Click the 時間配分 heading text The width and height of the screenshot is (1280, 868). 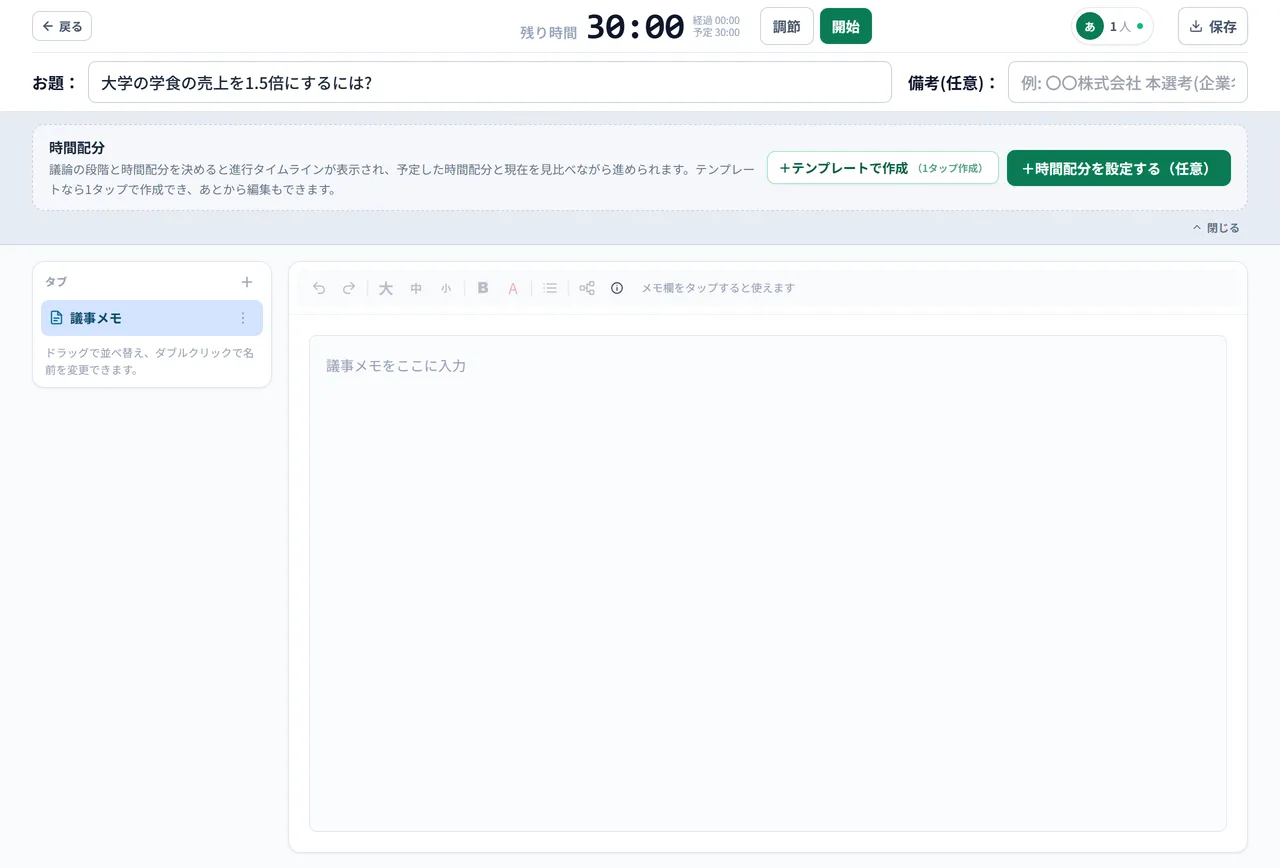[77, 147]
